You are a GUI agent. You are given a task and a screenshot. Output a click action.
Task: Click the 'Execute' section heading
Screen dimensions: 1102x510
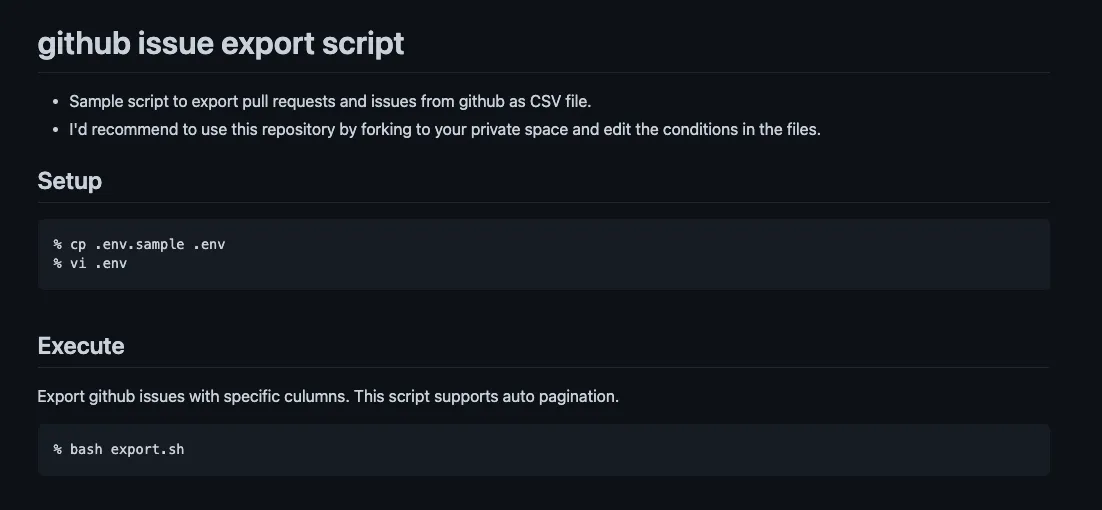pyautogui.click(x=81, y=346)
